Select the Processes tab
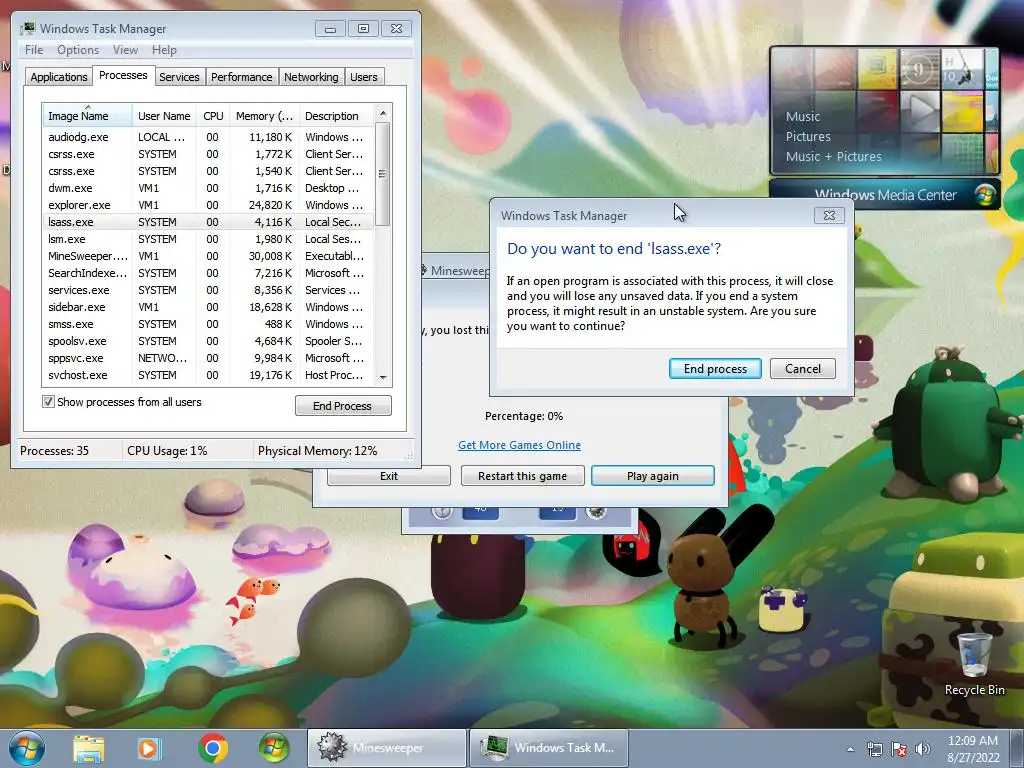Image resolution: width=1024 pixels, height=768 pixels. click(x=123, y=75)
